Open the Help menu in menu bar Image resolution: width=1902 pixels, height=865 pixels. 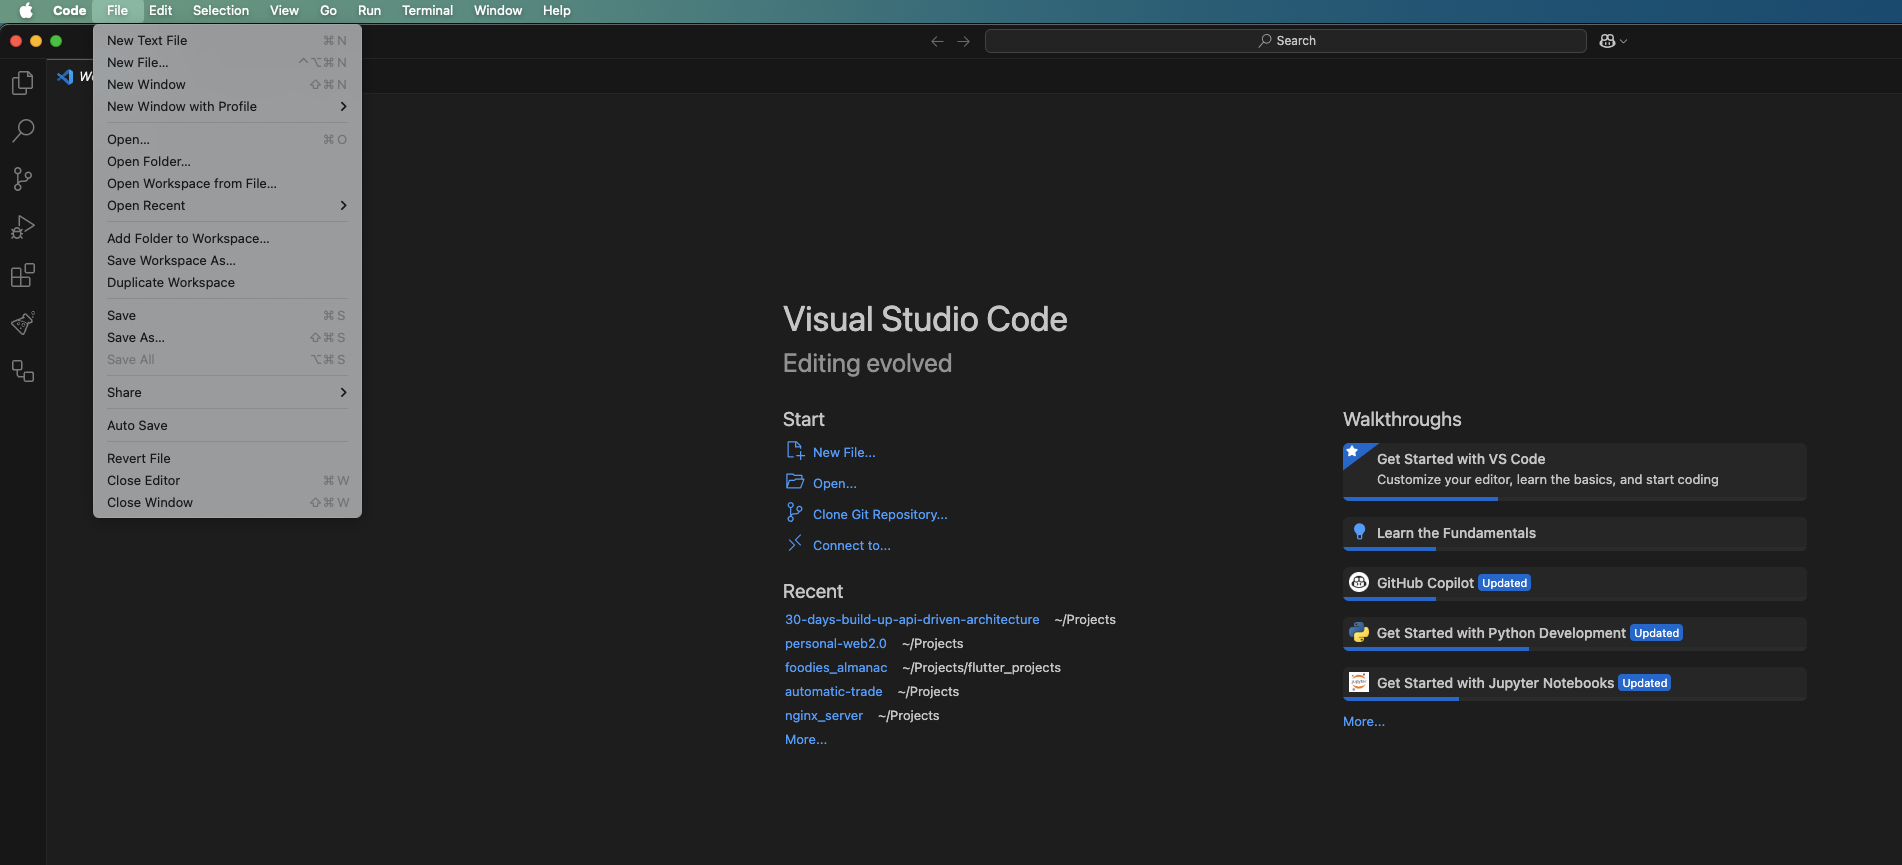(556, 10)
